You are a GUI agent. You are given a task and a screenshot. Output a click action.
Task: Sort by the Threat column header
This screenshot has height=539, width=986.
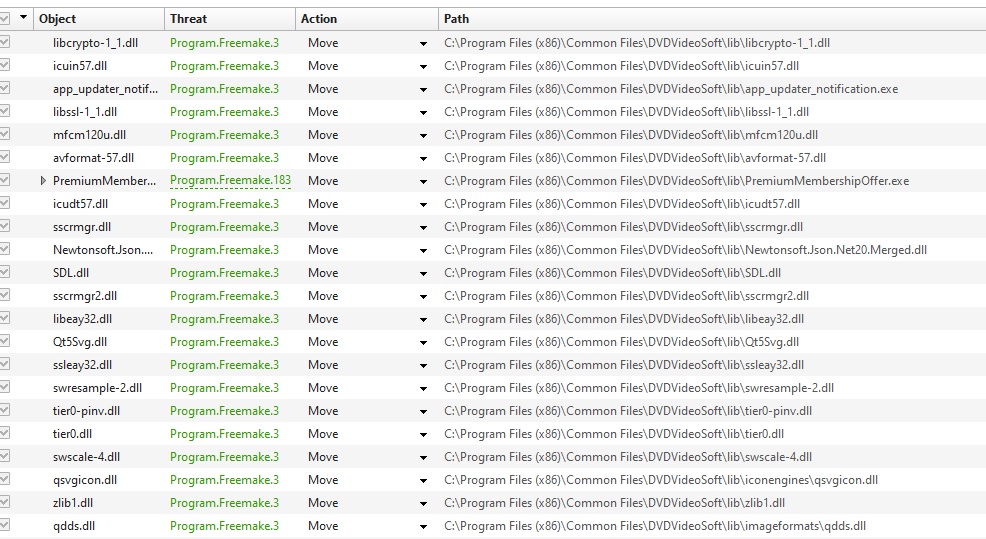pyautogui.click(x=230, y=18)
